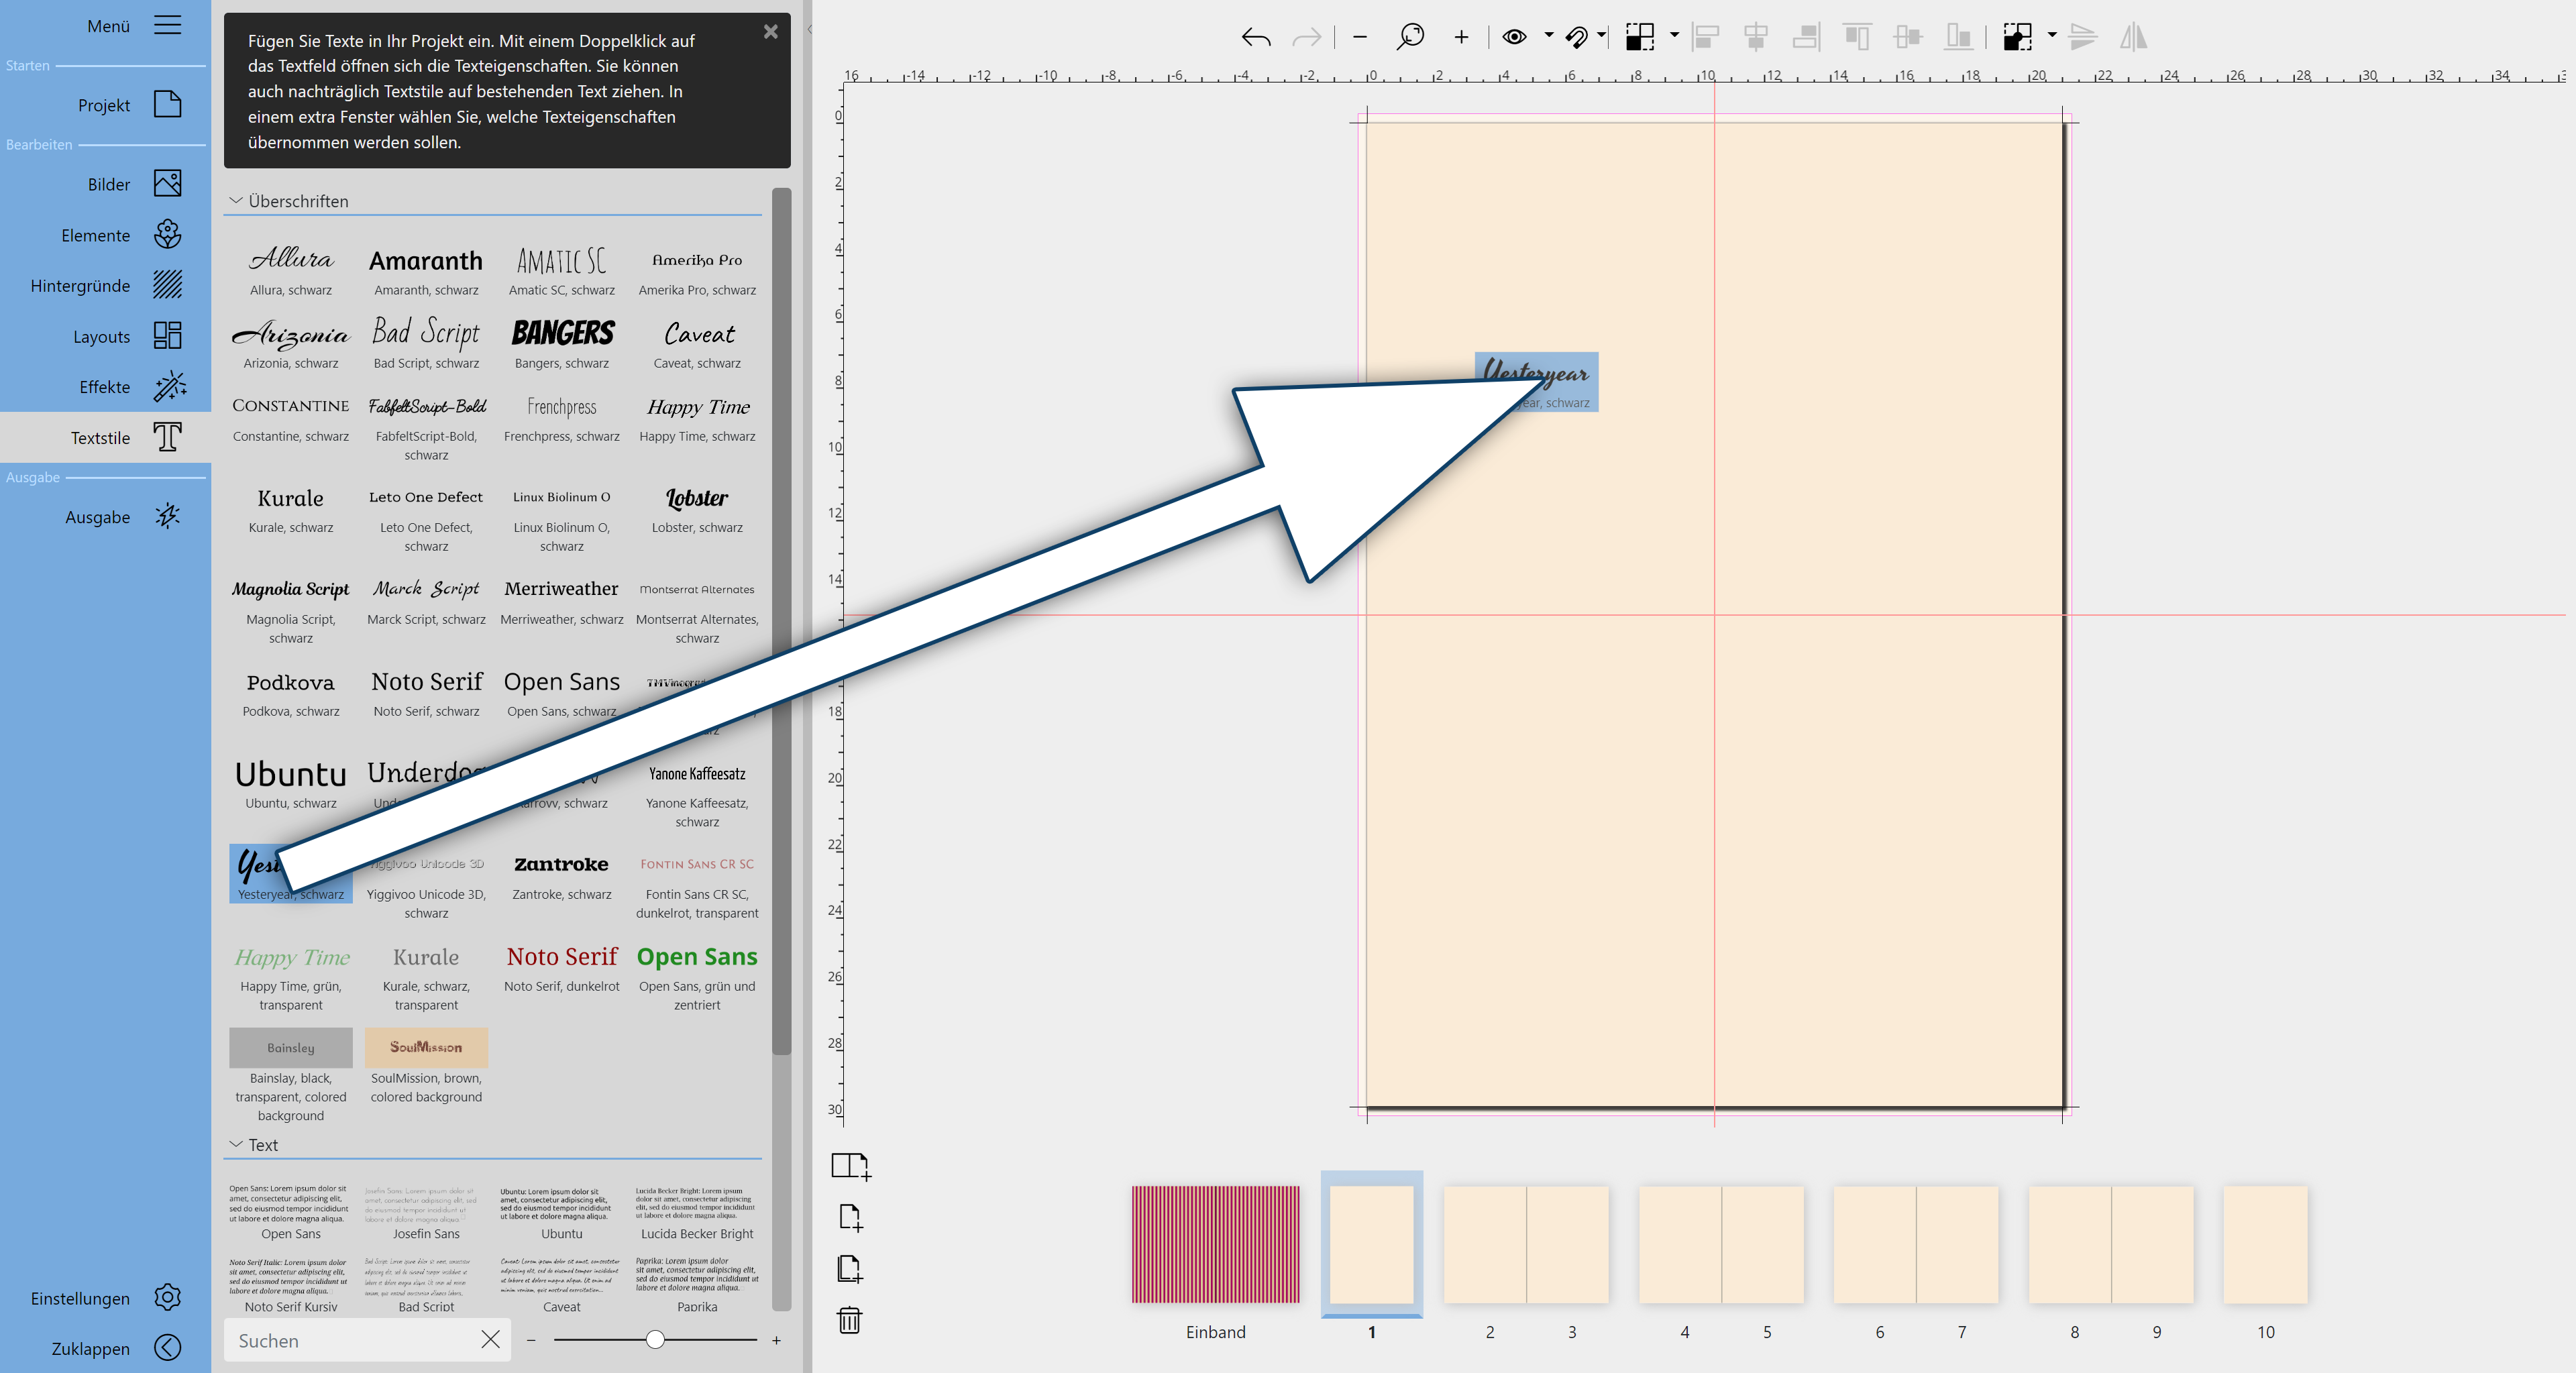Click the trash icon to delete the page
Image resolution: width=2576 pixels, height=1373 pixels.
pyautogui.click(x=849, y=1320)
